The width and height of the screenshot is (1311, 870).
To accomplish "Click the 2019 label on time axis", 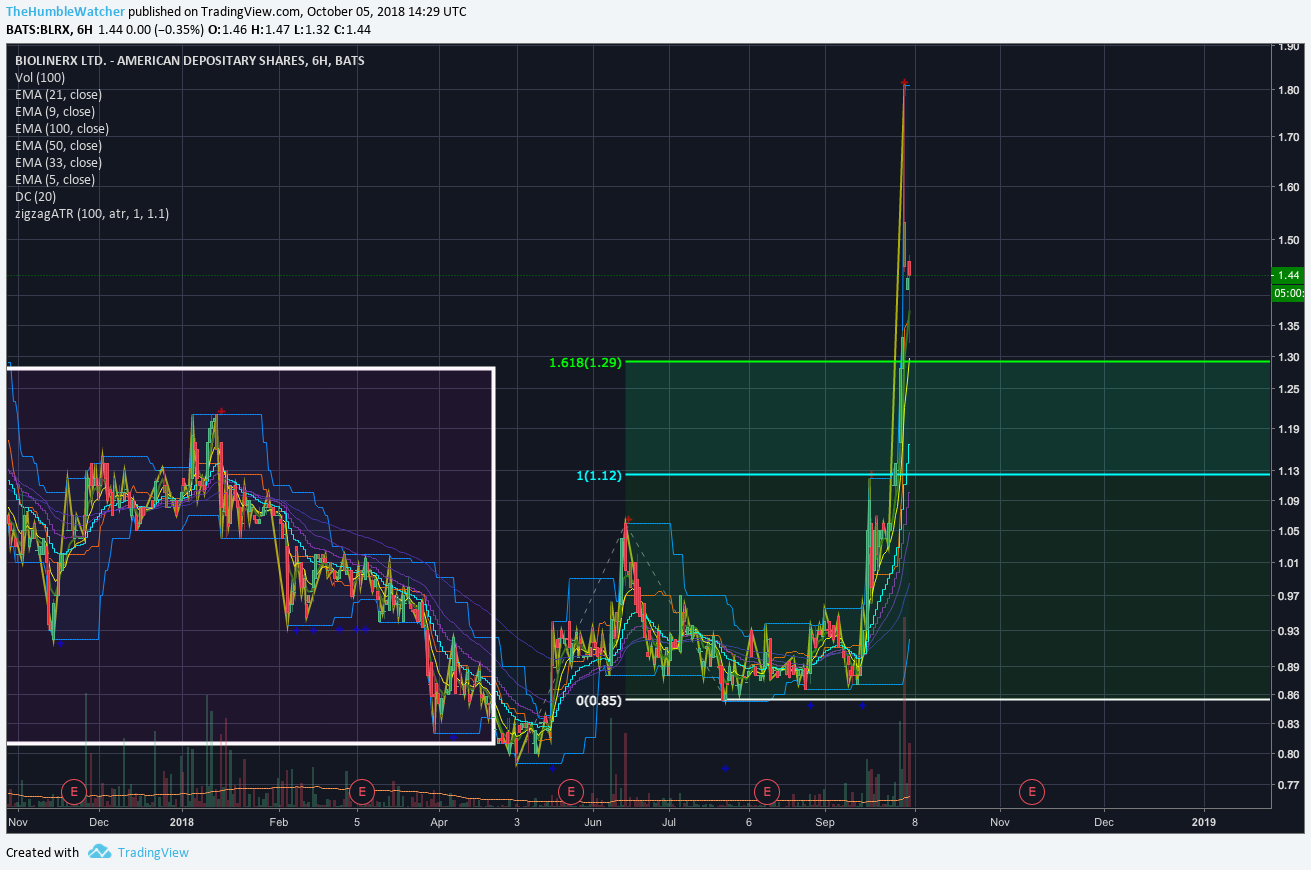I will 1204,822.
